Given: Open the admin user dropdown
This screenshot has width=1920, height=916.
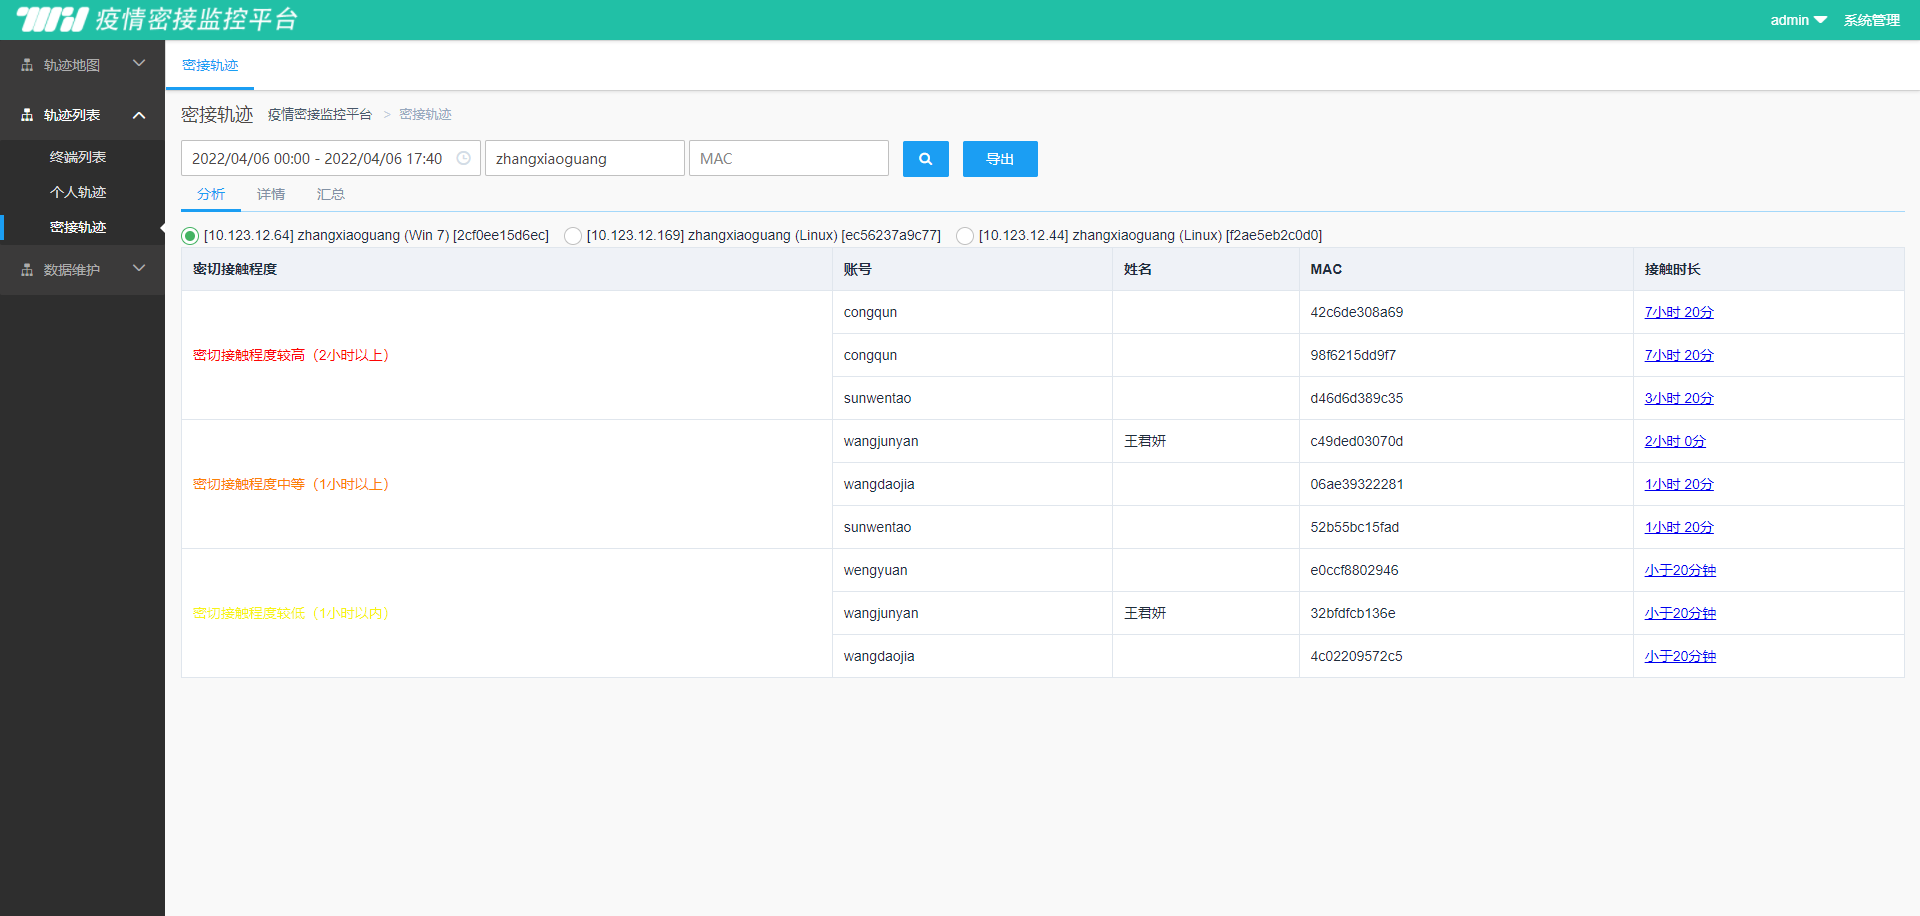Looking at the screenshot, I should (1797, 20).
